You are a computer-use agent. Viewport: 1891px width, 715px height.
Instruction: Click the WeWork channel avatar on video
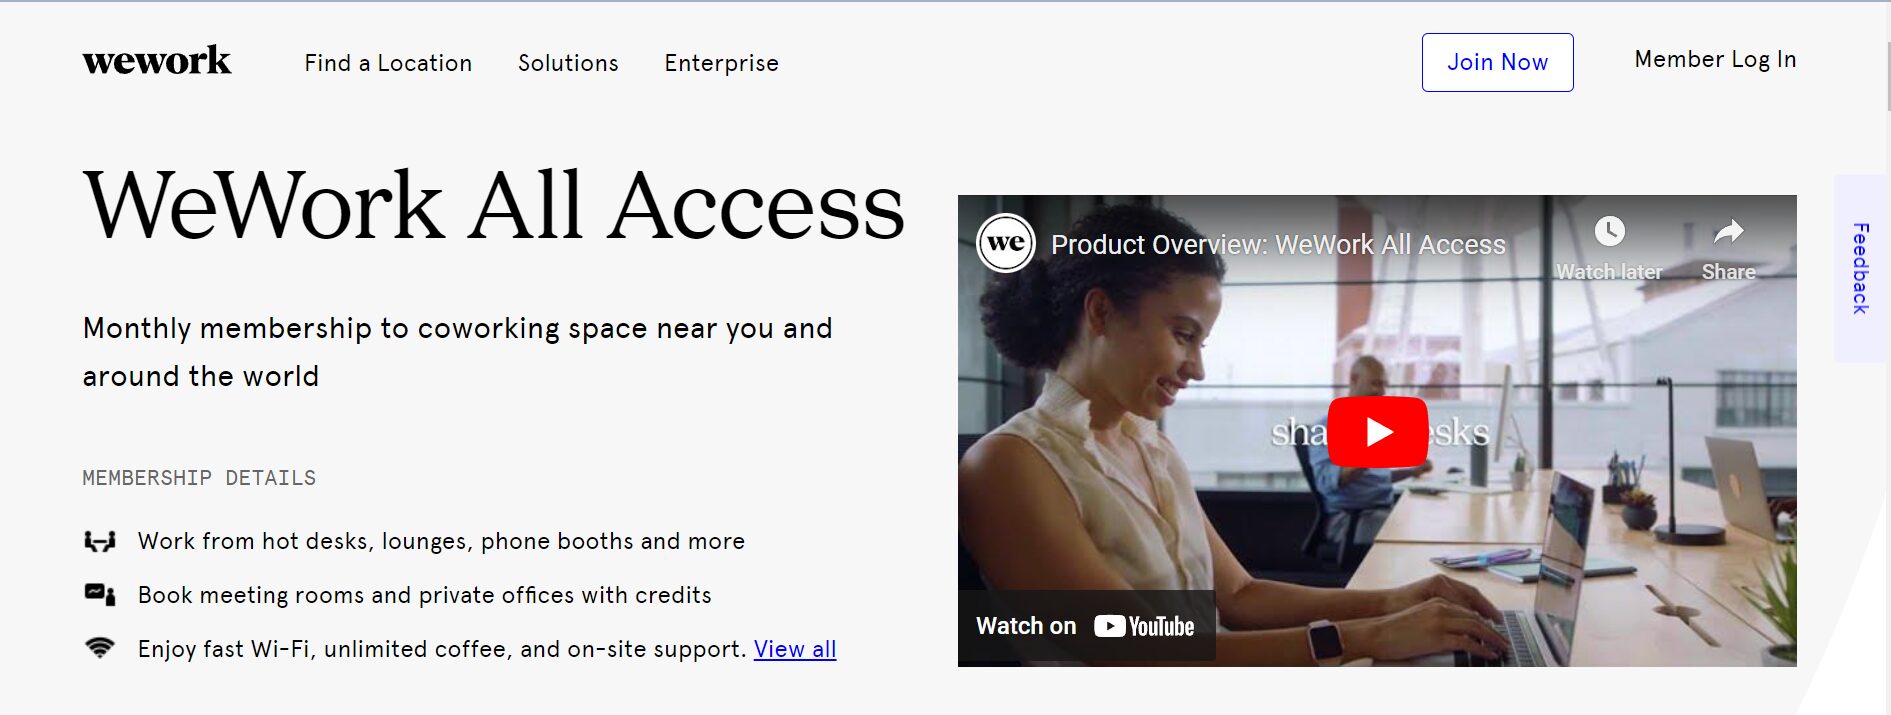[1006, 243]
